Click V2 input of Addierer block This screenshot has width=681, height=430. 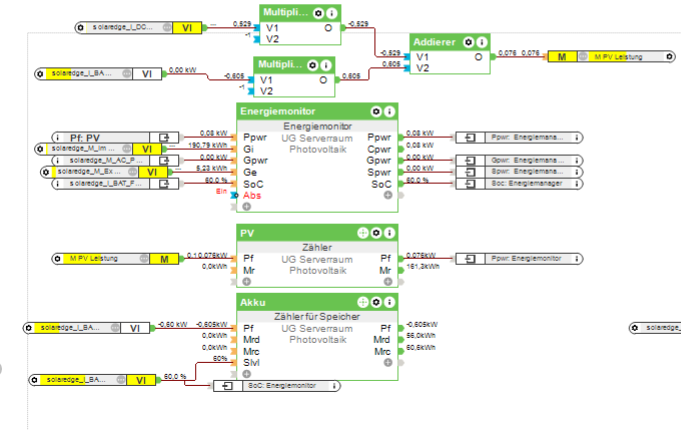[423, 68]
